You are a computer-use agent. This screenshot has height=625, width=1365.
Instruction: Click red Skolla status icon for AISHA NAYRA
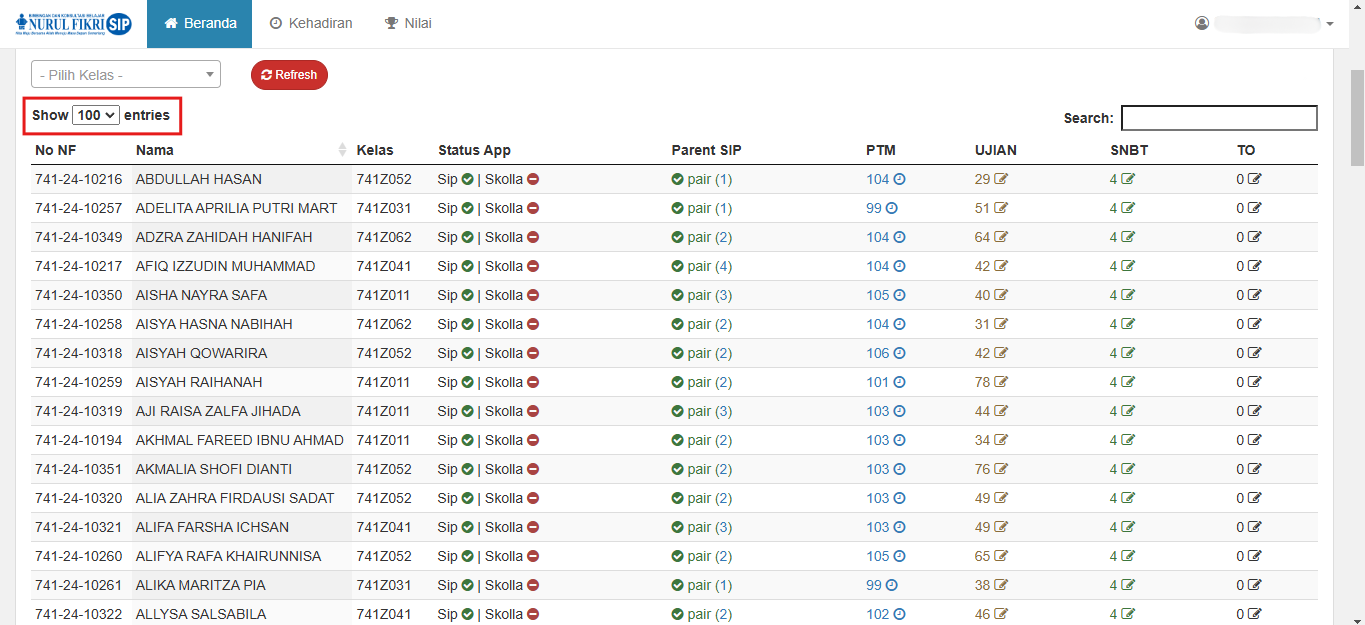point(533,296)
